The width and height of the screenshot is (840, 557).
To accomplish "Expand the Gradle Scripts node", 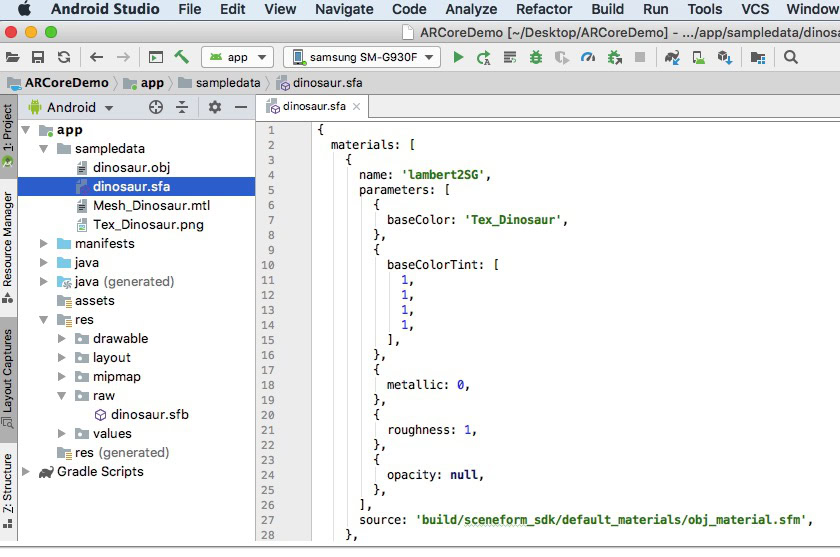I will click(x=25, y=472).
